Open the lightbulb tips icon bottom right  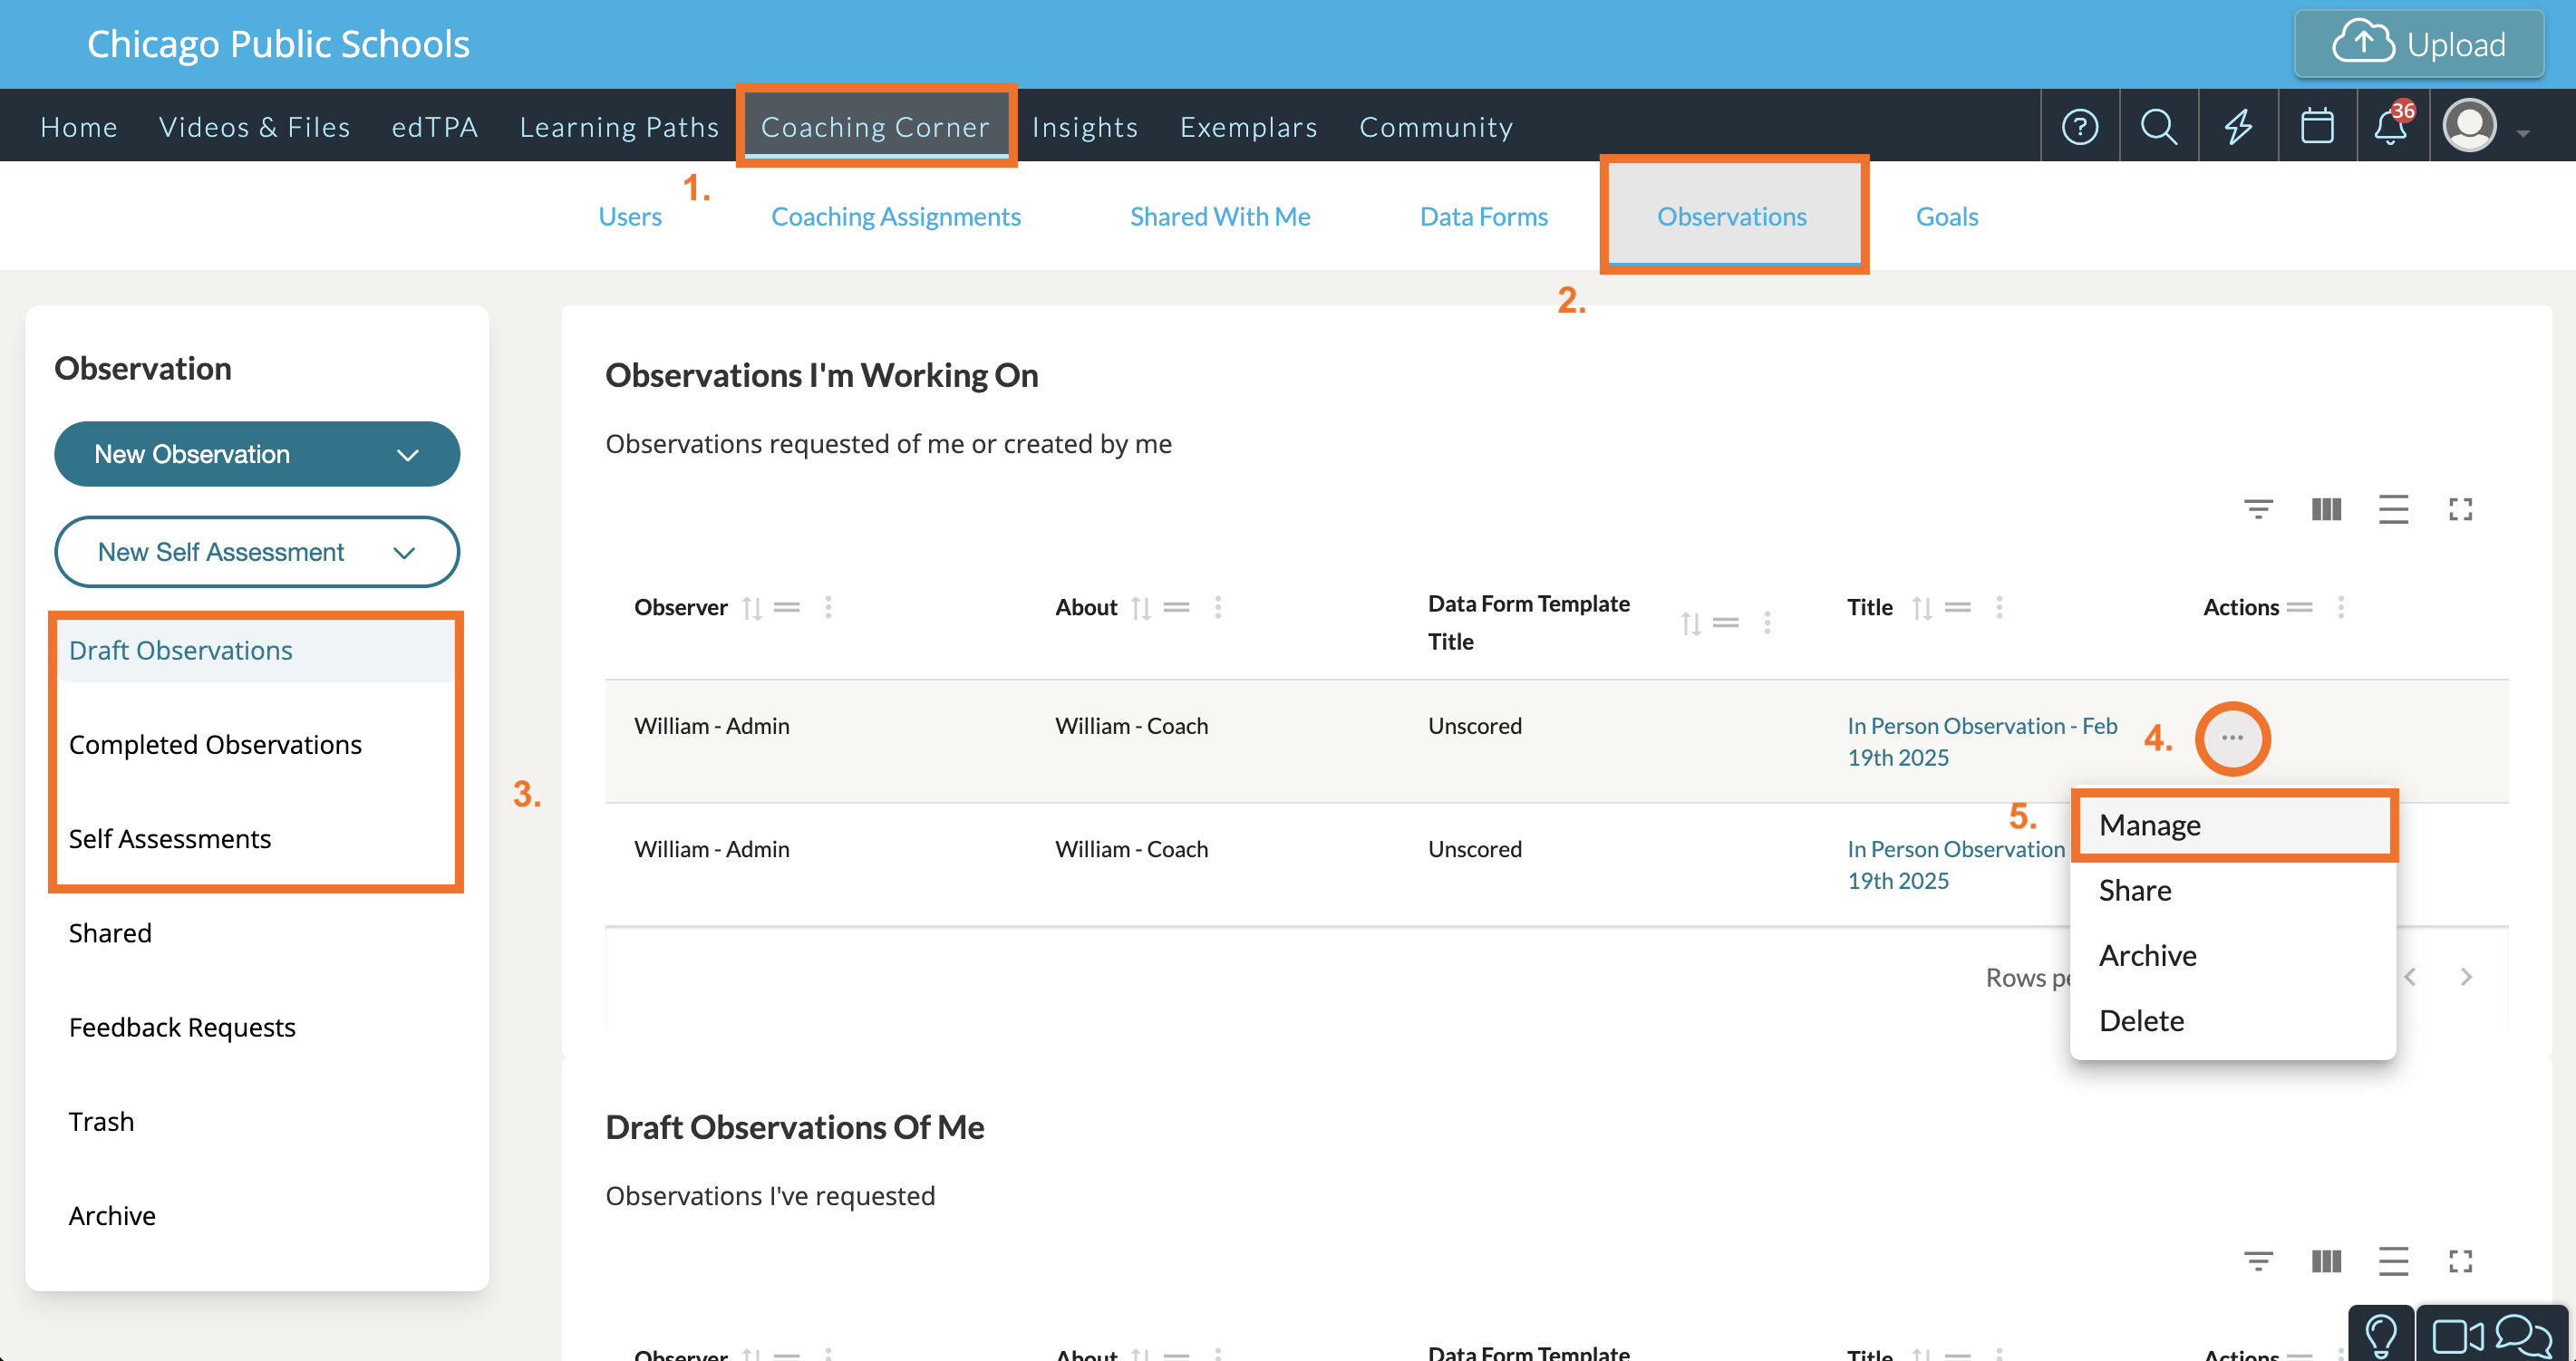[x=2381, y=1334]
